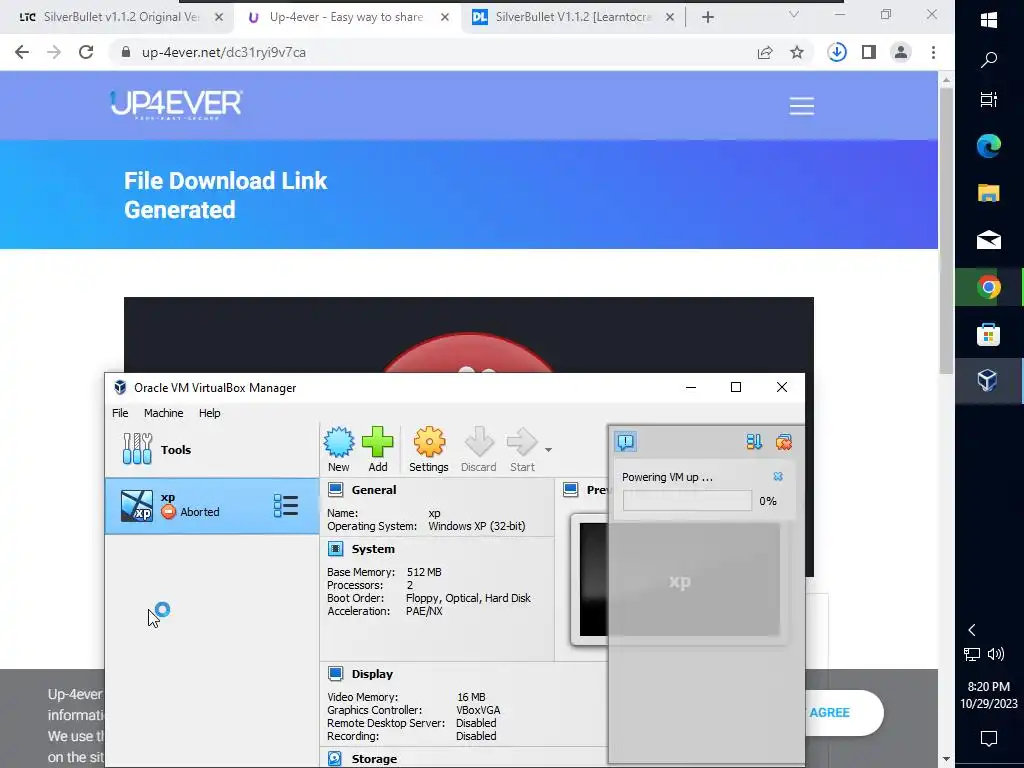Open the Windows Start button
Screen dimensions: 1024x768
pyautogui.click(x=989, y=20)
